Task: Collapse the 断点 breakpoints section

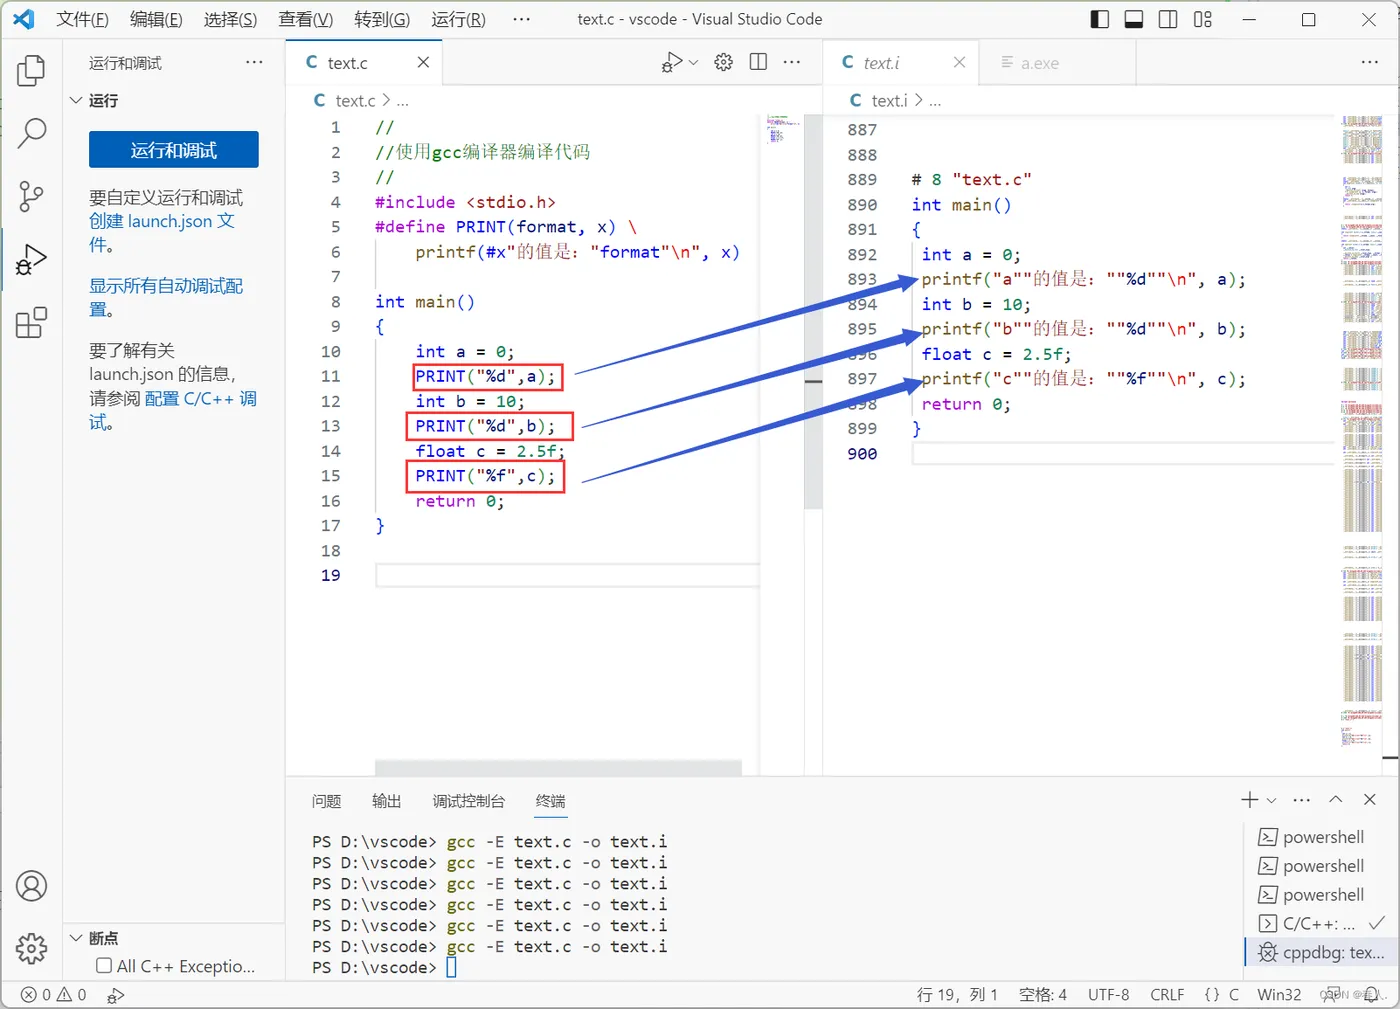Action: click(x=76, y=938)
